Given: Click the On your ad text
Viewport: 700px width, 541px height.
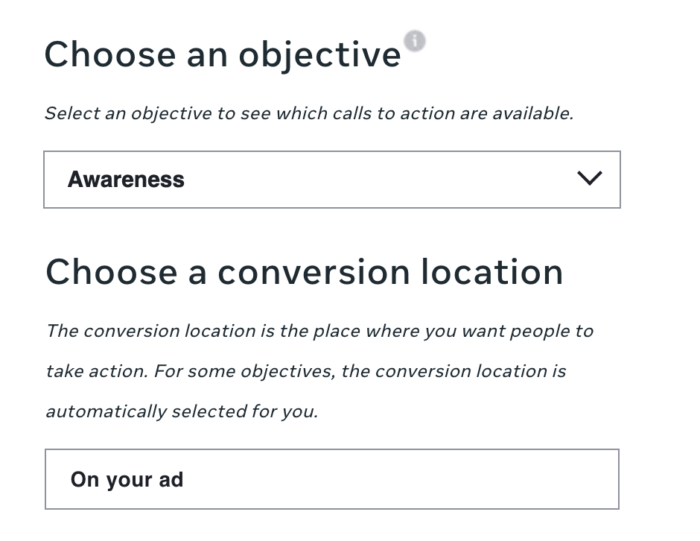Looking at the screenshot, I should point(127,480).
